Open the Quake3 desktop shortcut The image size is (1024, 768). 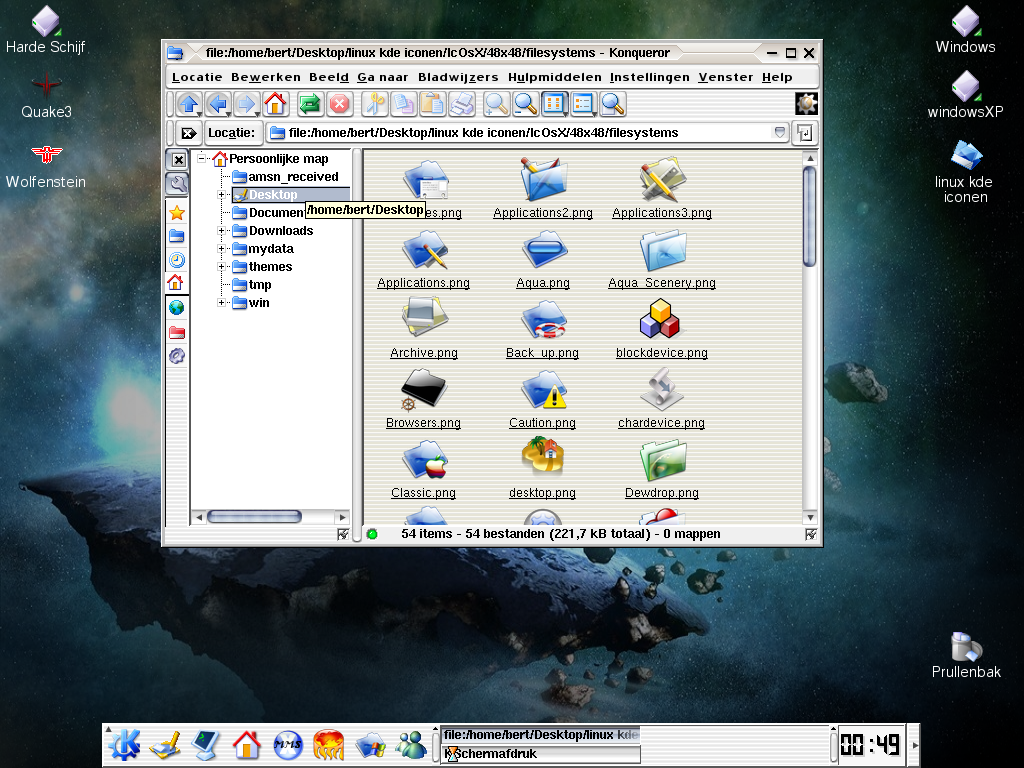point(46,96)
